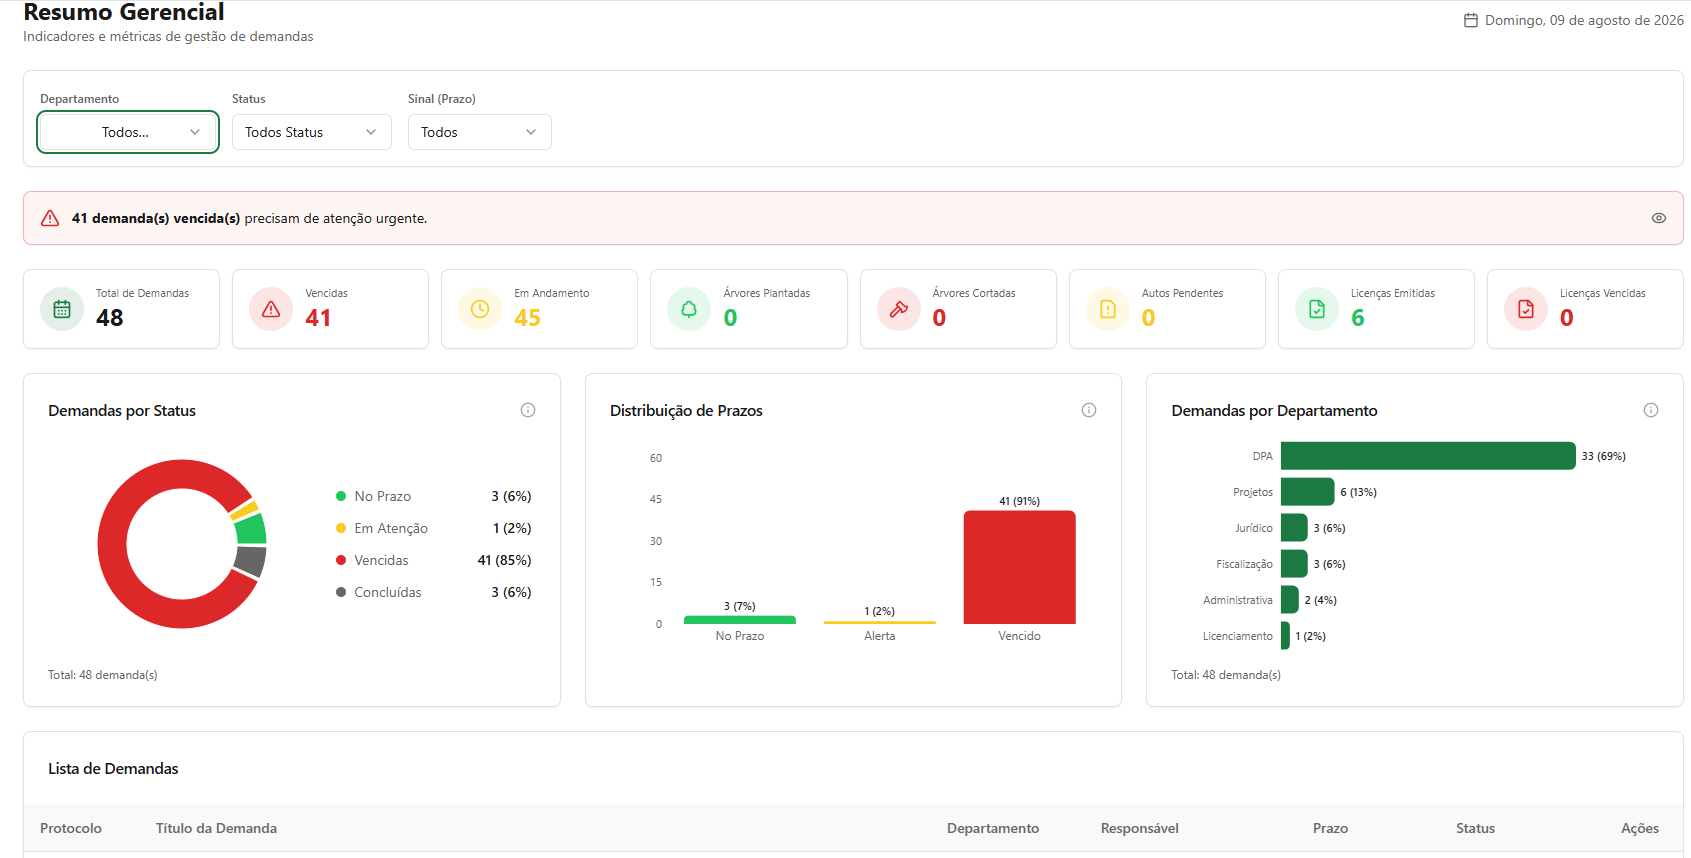Click the Prazo column header
1691x858 pixels.
pos(1330,828)
